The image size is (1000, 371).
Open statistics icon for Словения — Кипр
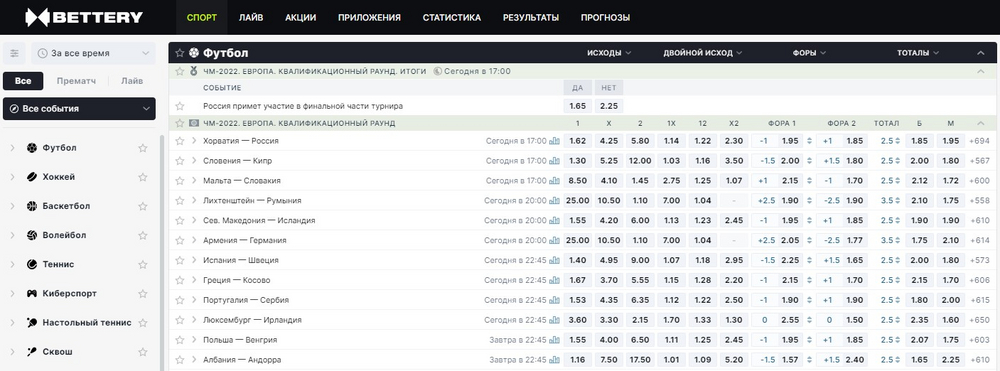(x=554, y=161)
